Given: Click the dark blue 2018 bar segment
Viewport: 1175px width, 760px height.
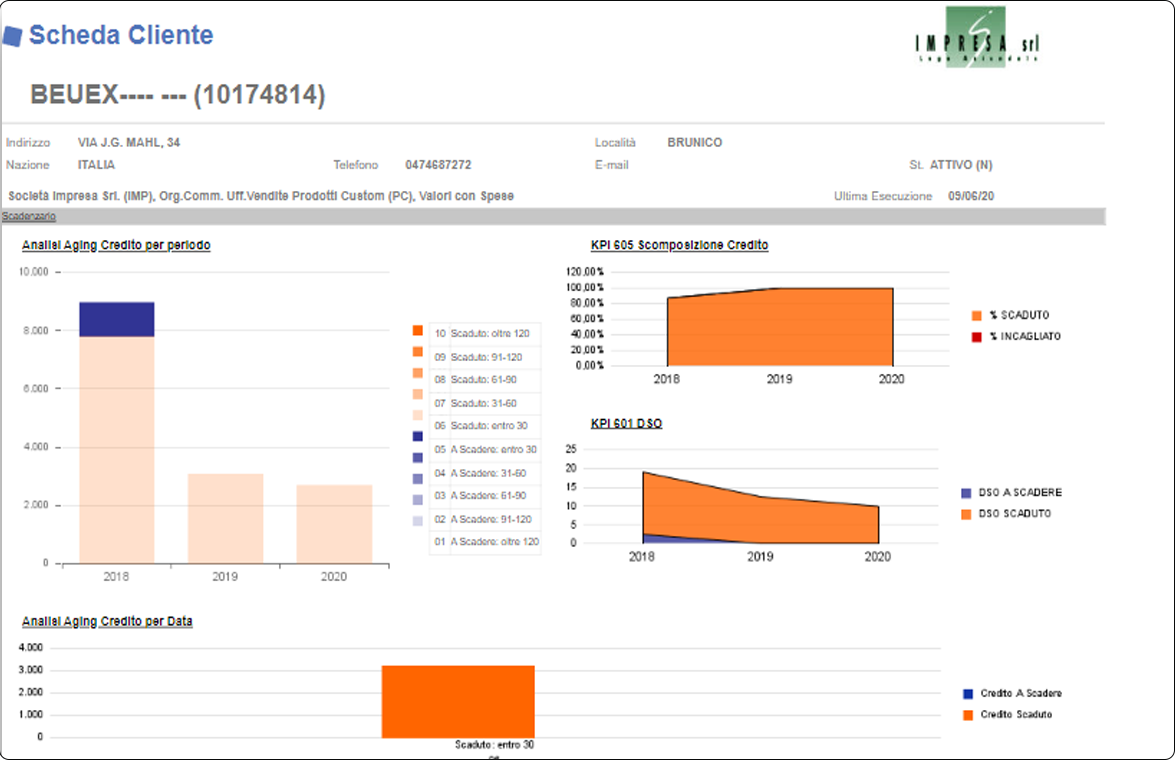Looking at the screenshot, I should (x=117, y=319).
